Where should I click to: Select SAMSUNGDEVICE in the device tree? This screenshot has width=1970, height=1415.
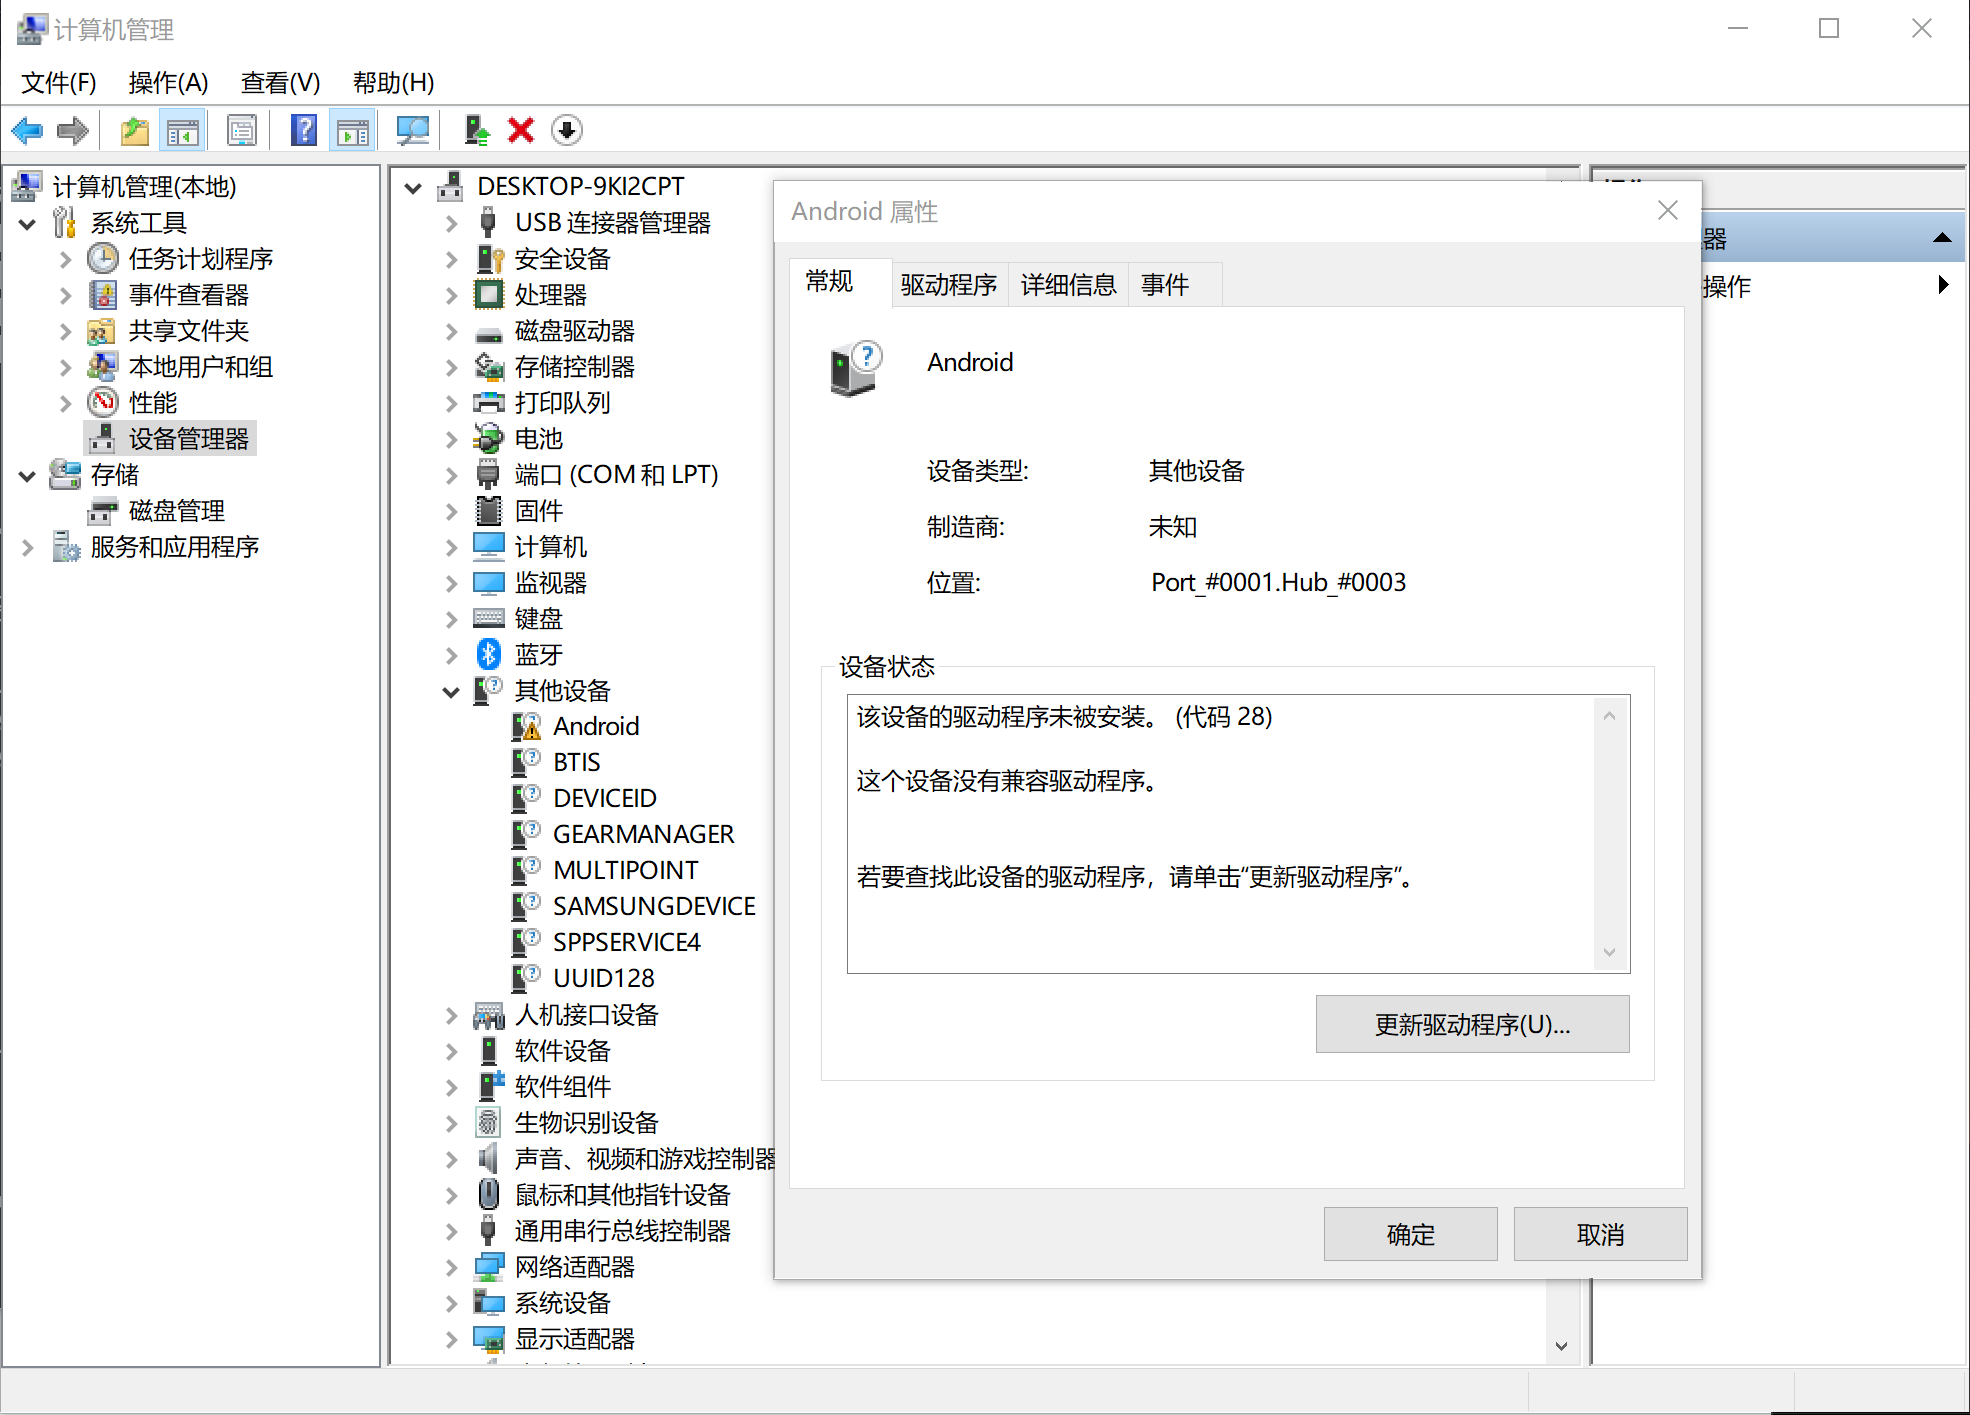(654, 905)
